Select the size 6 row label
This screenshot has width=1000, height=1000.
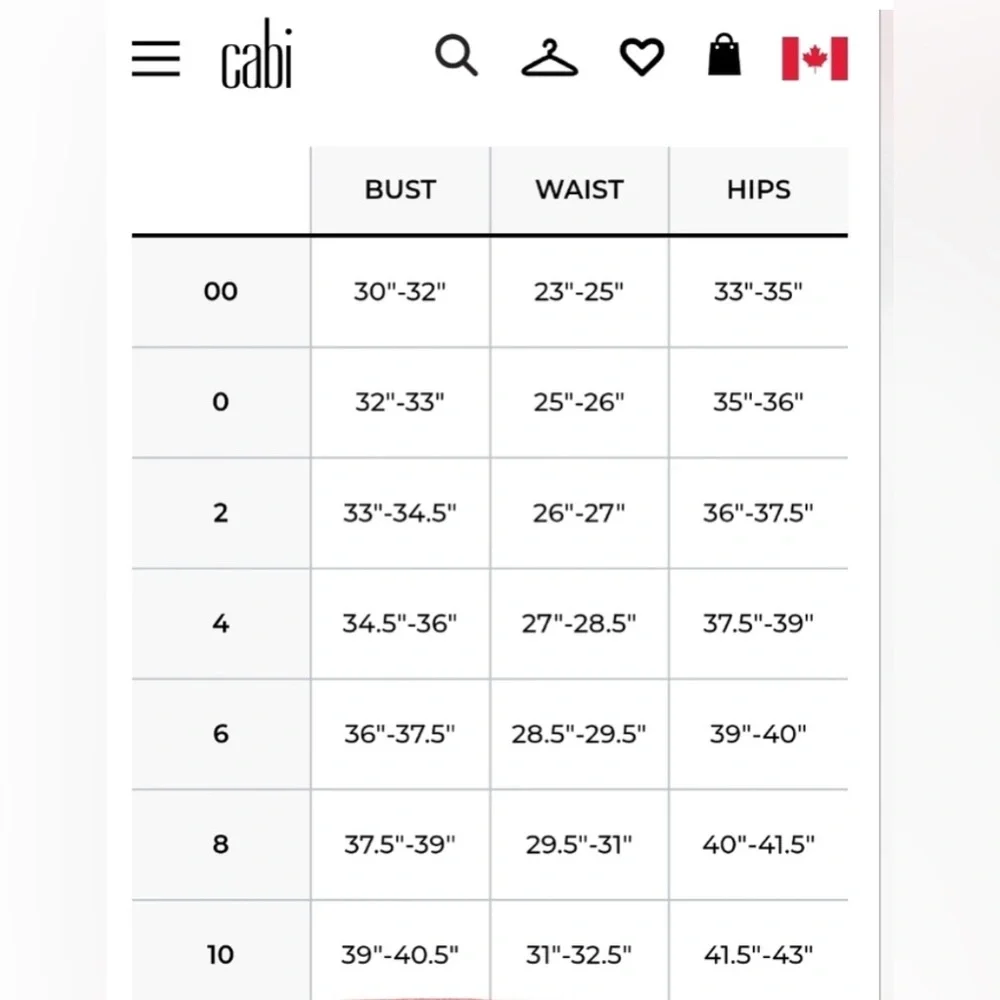(220, 734)
